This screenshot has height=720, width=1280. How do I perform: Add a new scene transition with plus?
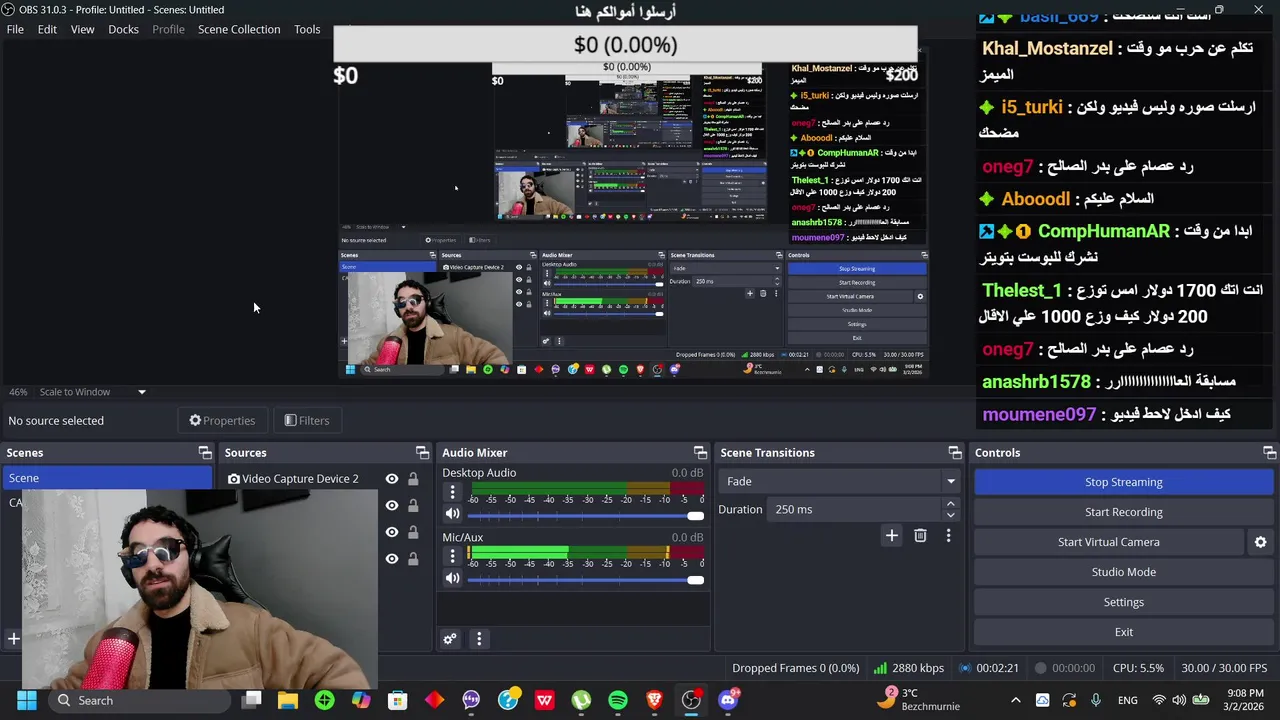[891, 536]
